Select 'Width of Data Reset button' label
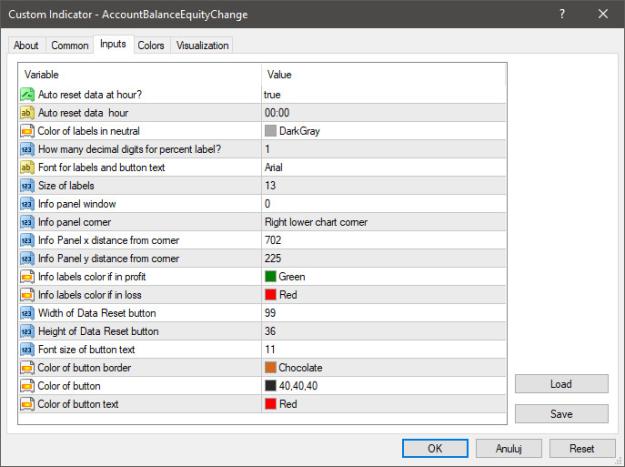The image size is (625, 467). tap(97, 313)
